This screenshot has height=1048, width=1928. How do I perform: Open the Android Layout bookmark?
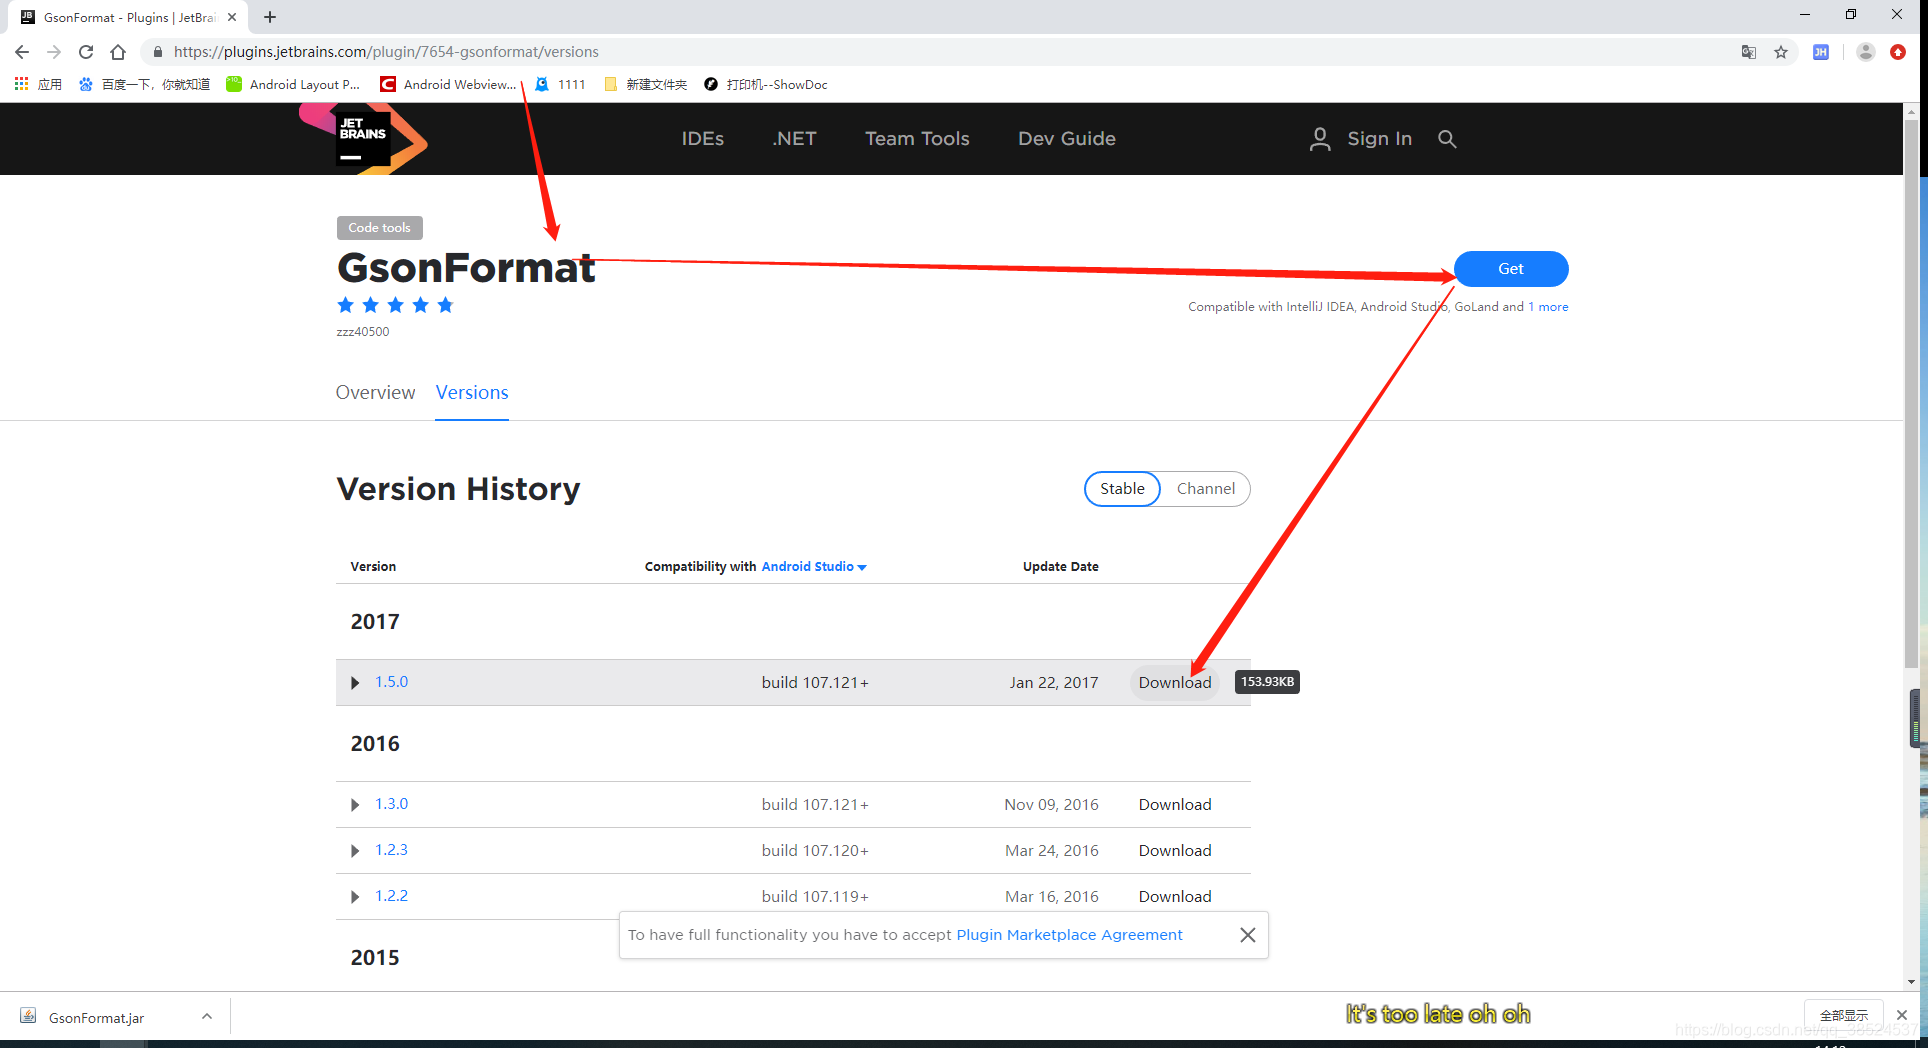293,84
